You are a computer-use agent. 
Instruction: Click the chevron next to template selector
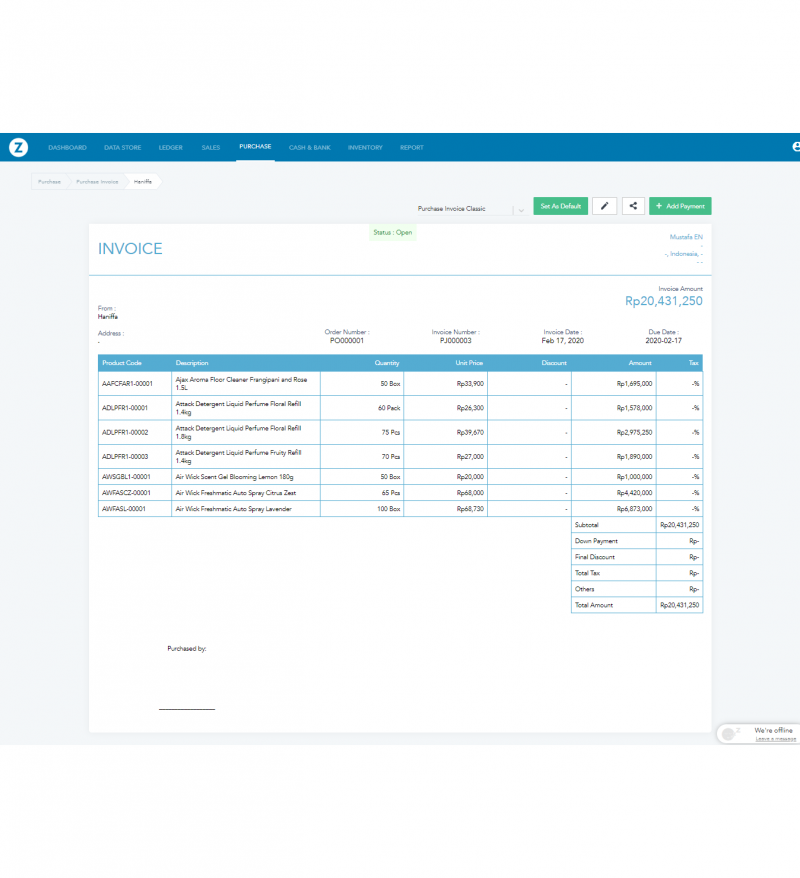point(519,208)
